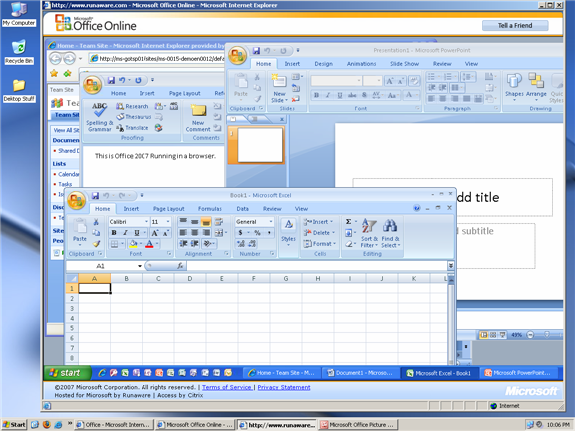Switch to Formulas tab in Excel
575x431 pixels.
point(210,209)
